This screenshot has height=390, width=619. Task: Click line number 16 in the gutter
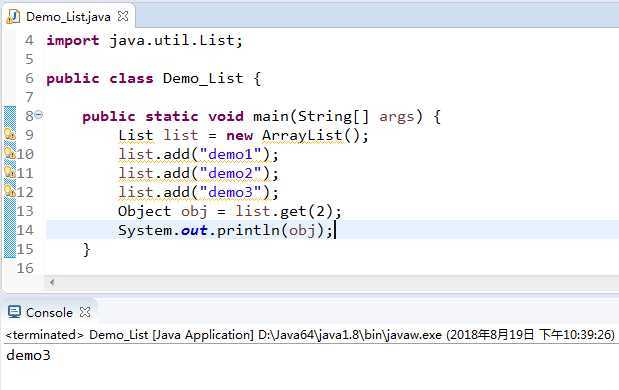(25, 268)
